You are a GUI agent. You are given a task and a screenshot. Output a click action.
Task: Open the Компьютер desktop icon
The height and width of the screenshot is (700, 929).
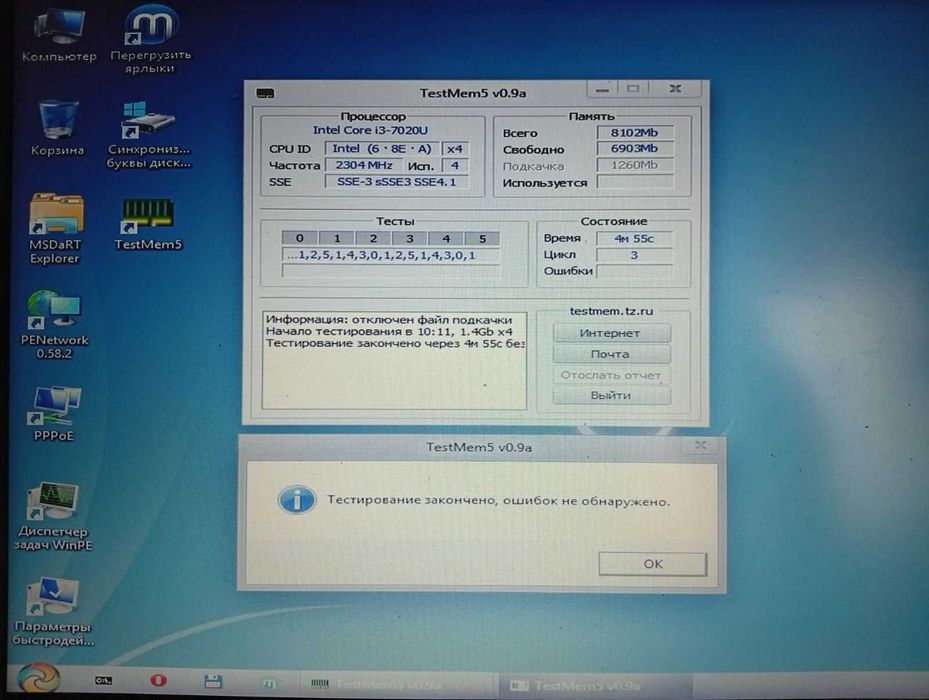58,34
